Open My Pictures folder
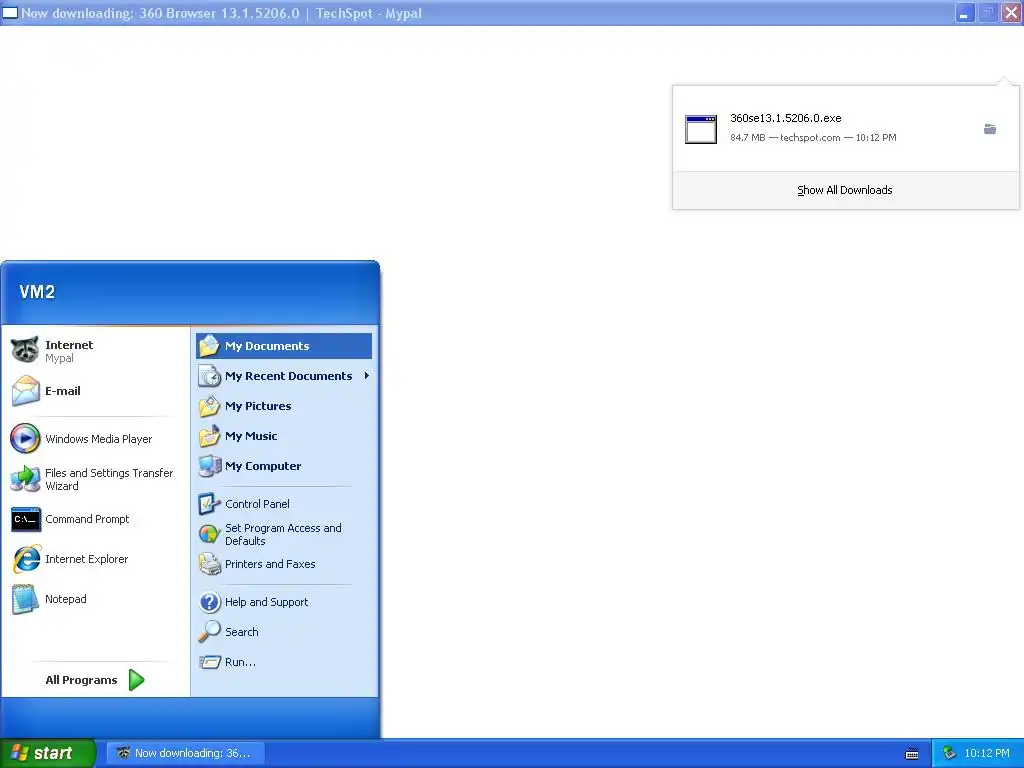Screen dimensions: 1024x768 [284, 406]
